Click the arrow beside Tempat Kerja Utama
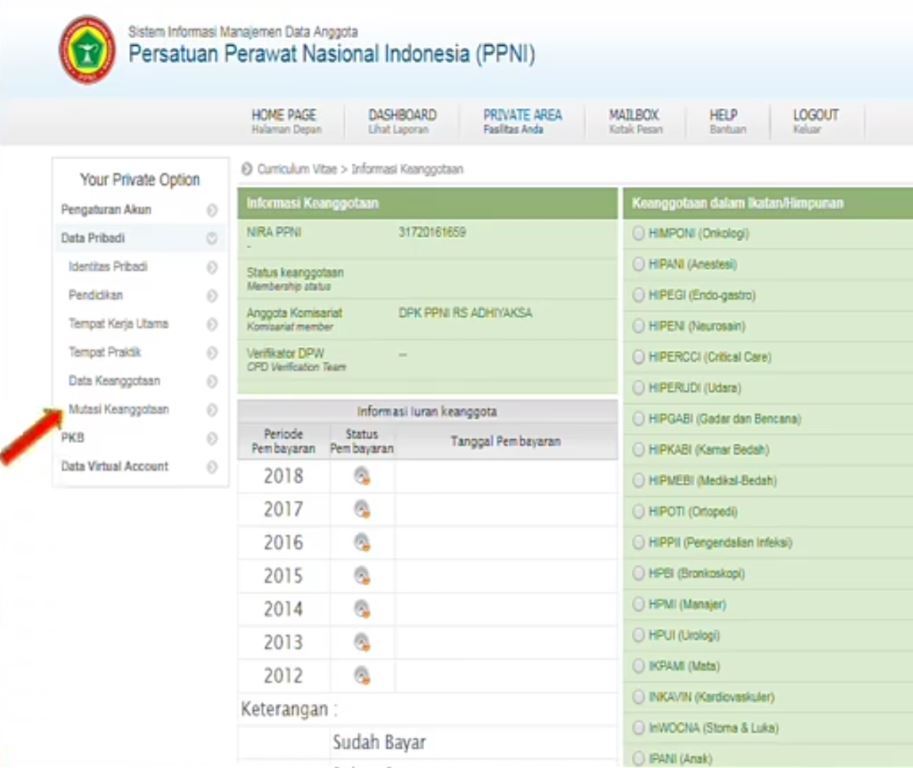913x768 pixels. coord(212,324)
